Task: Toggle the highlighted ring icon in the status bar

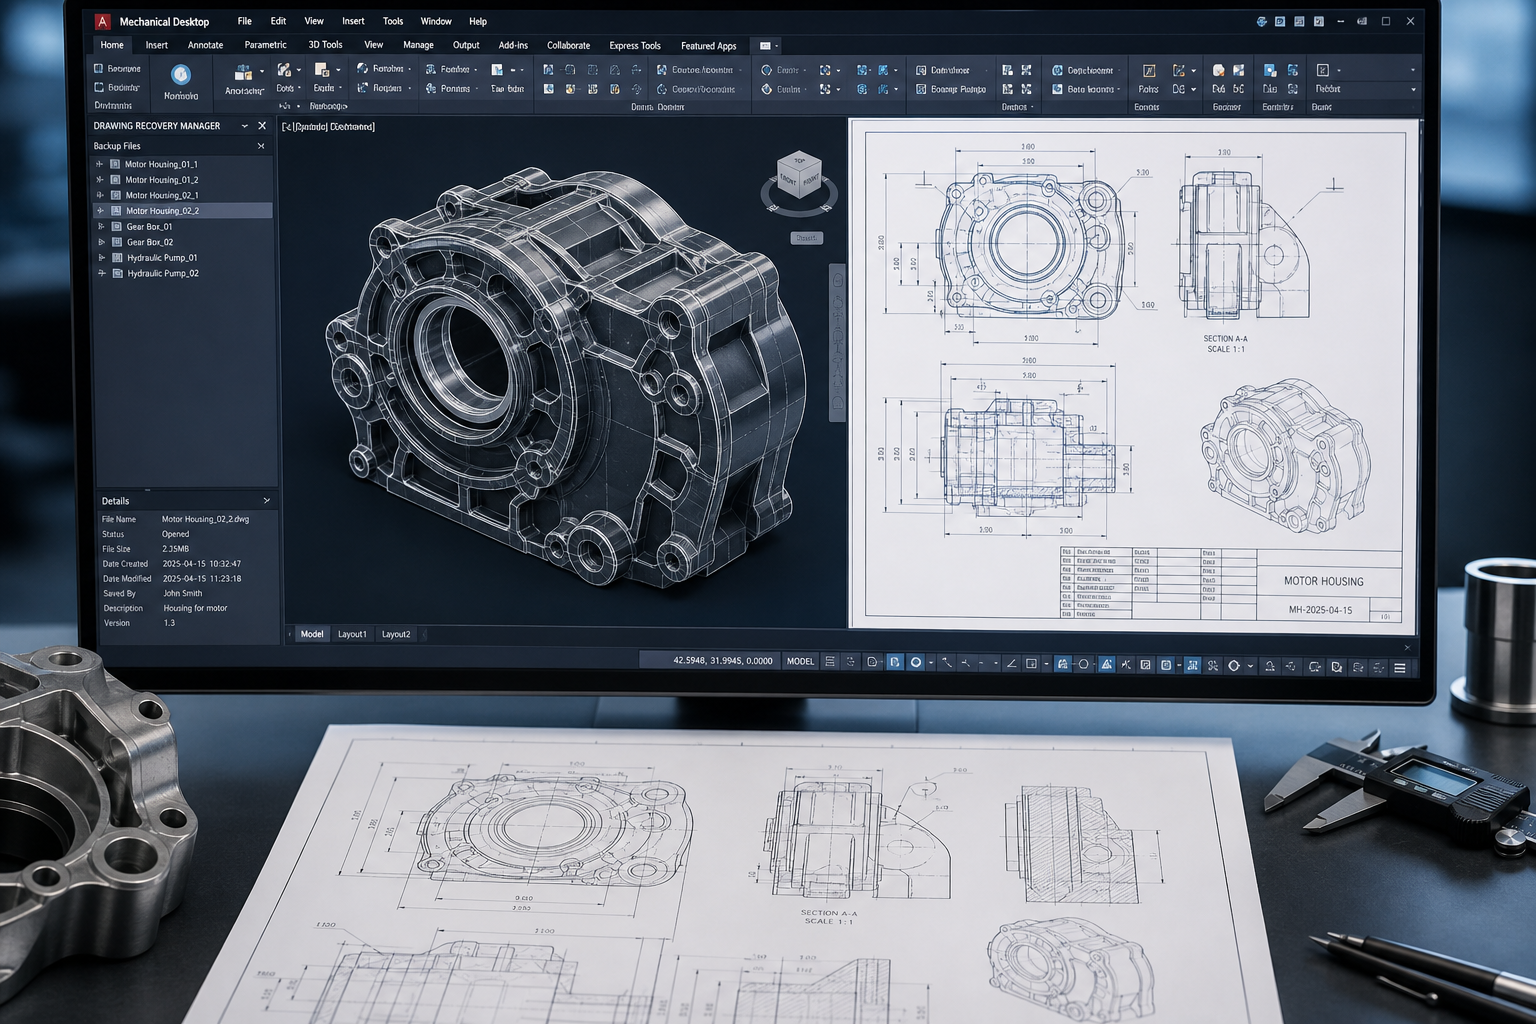Action: click(x=915, y=663)
